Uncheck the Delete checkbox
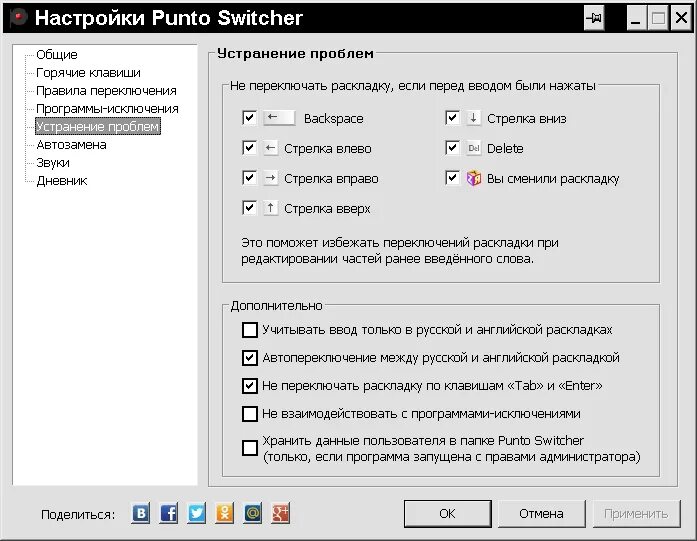 click(x=452, y=148)
